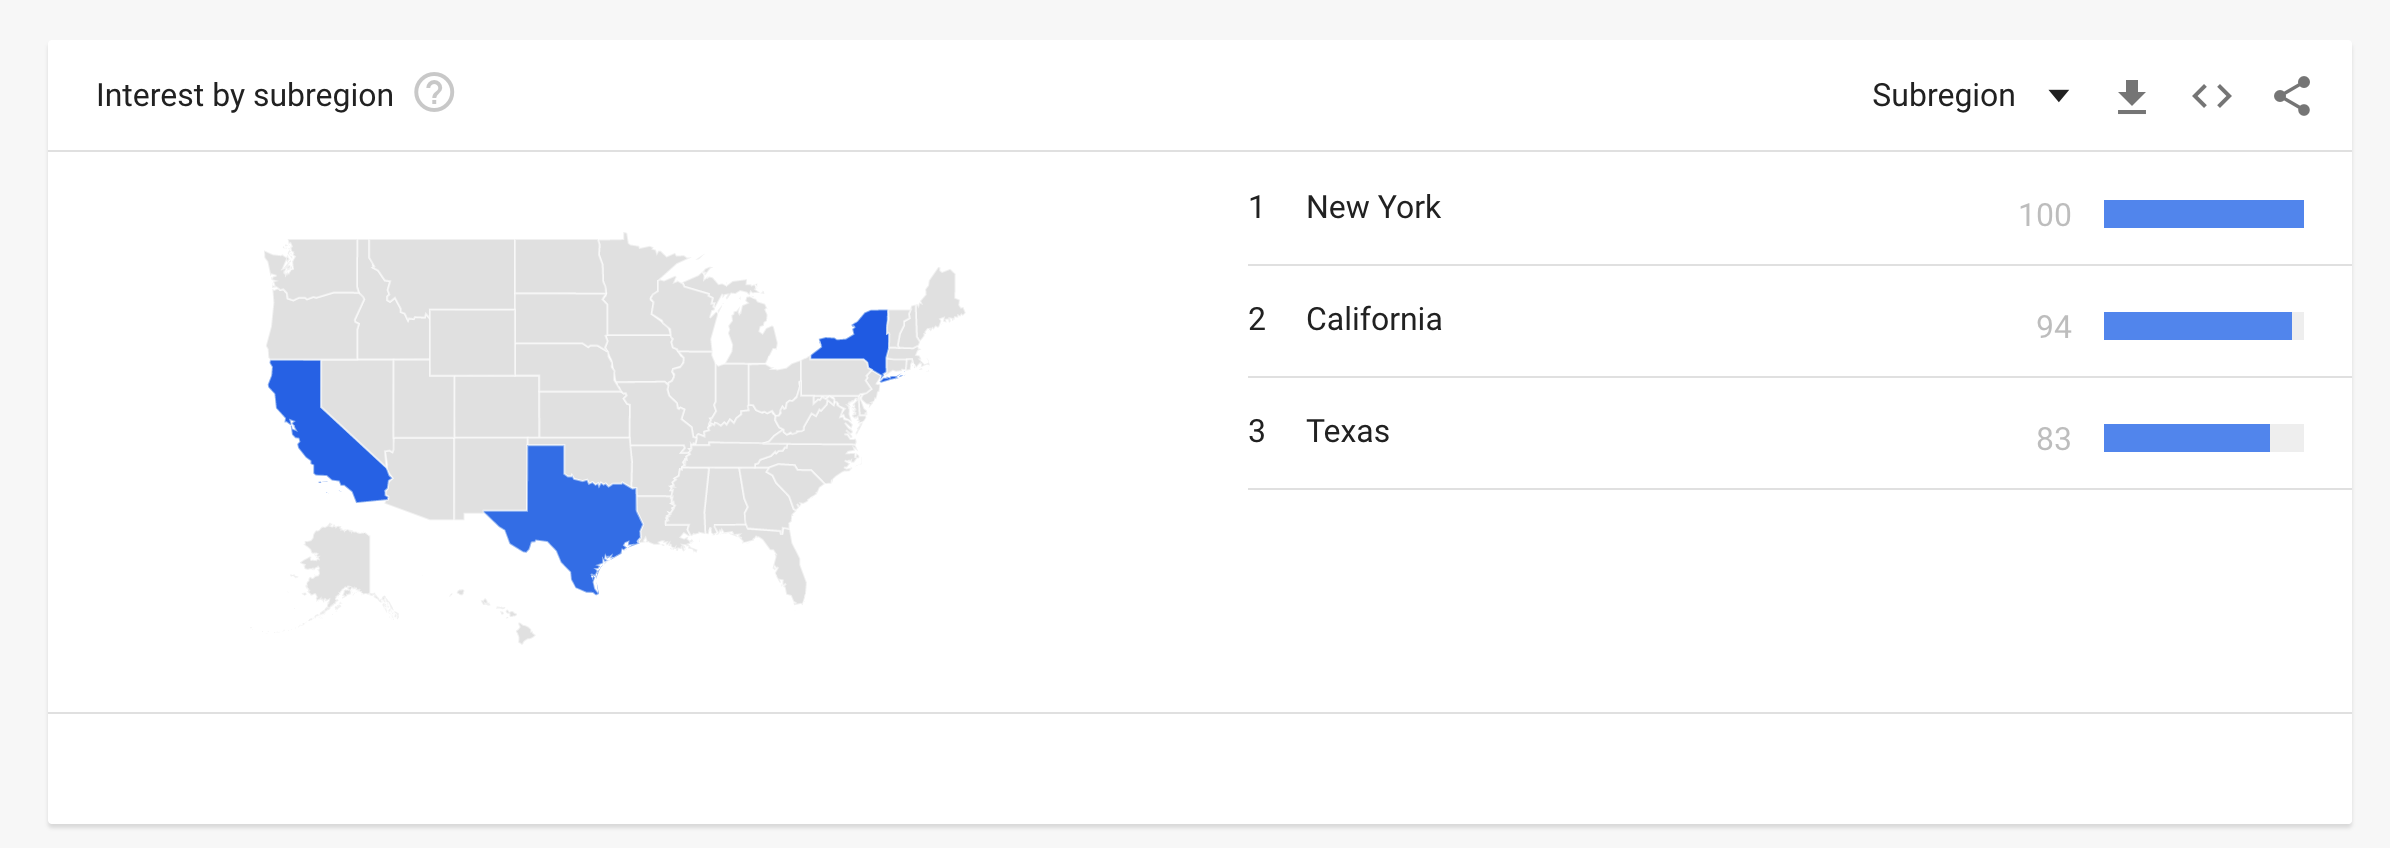The image size is (2390, 848).
Task: Select California in the ranking list
Action: click(1374, 320)
